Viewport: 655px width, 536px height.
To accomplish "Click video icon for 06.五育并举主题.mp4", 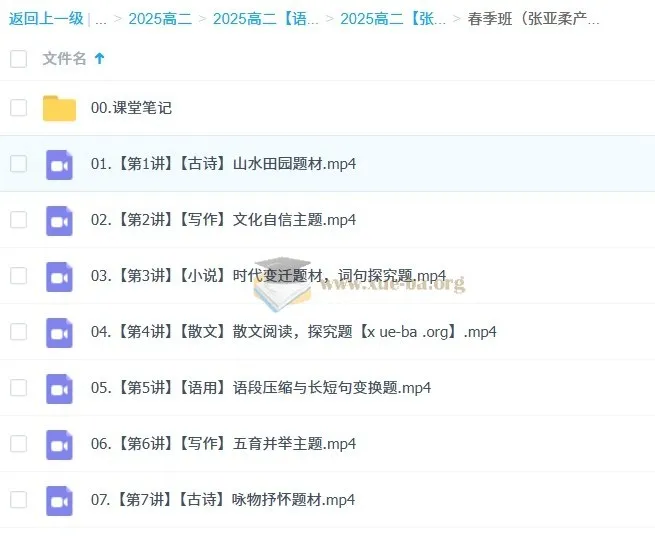I will coord(59,445).
